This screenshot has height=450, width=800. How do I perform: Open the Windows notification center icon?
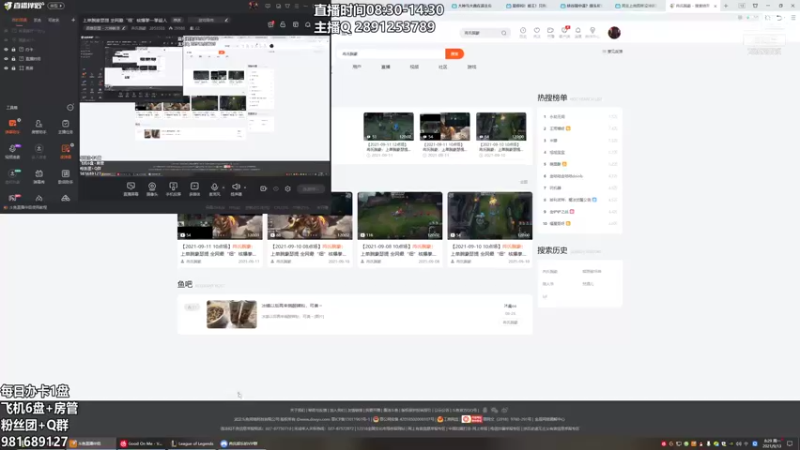tap(790, 444)
